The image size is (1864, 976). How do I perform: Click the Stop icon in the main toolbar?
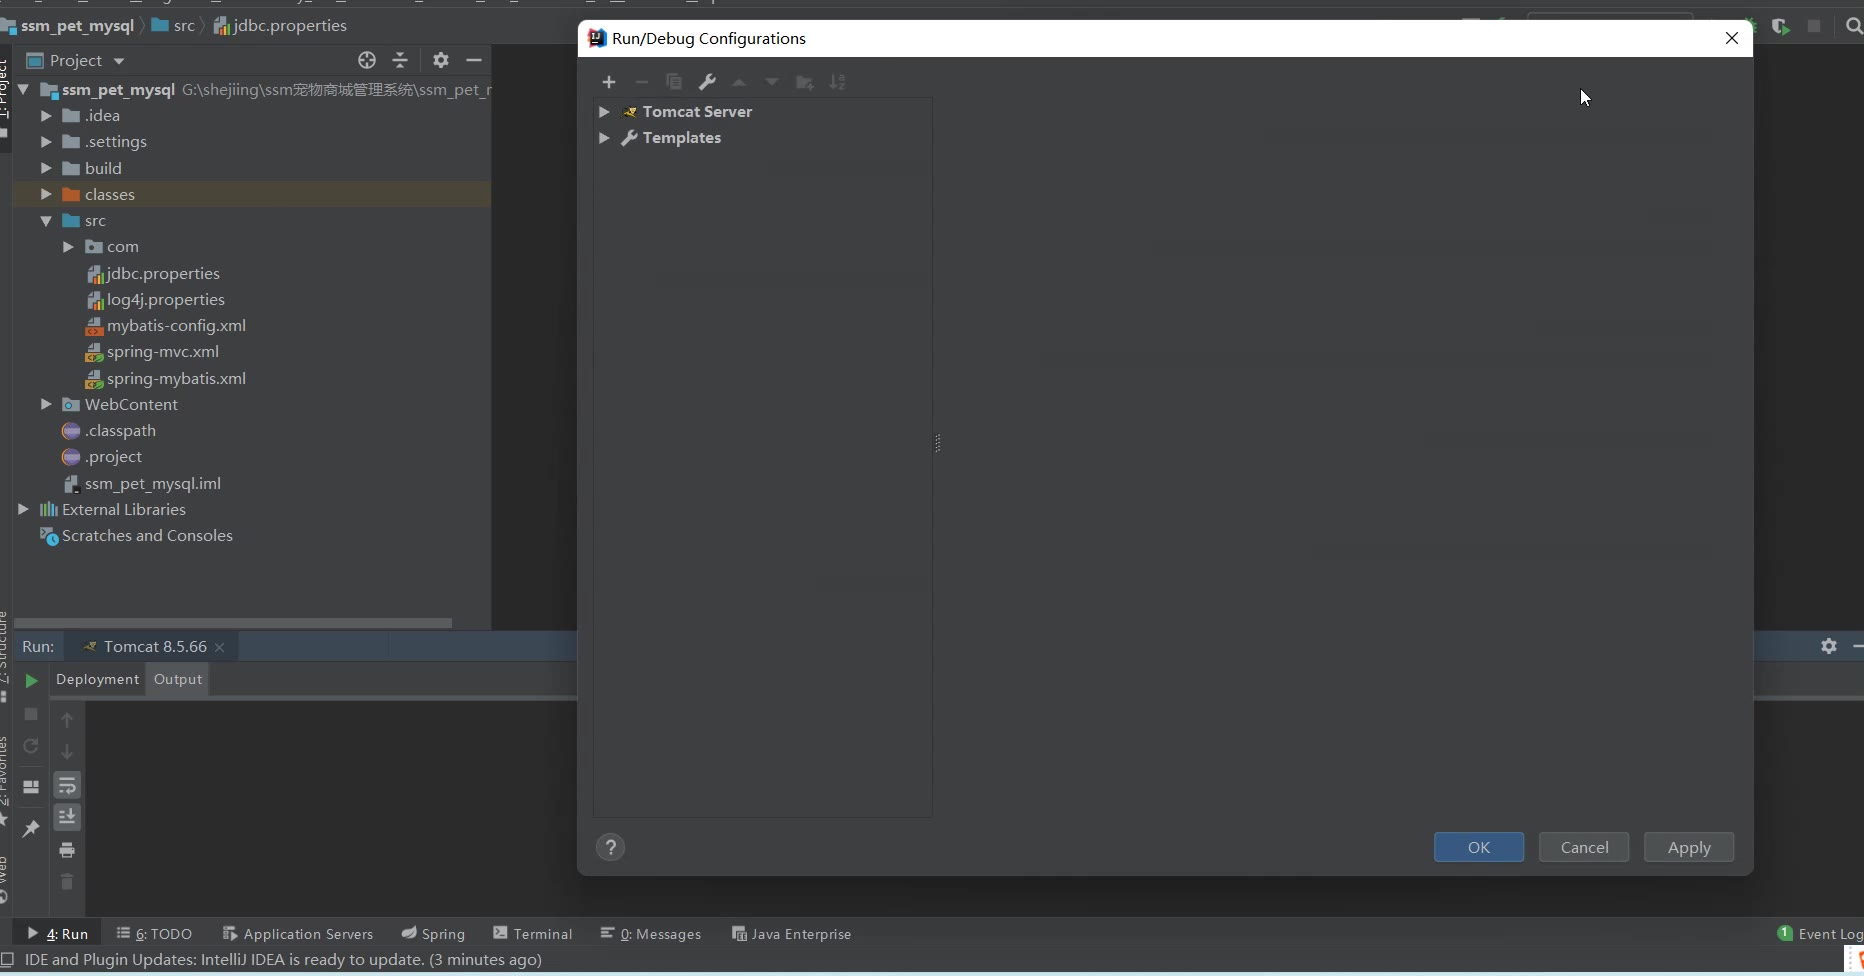pos(1814,27)
